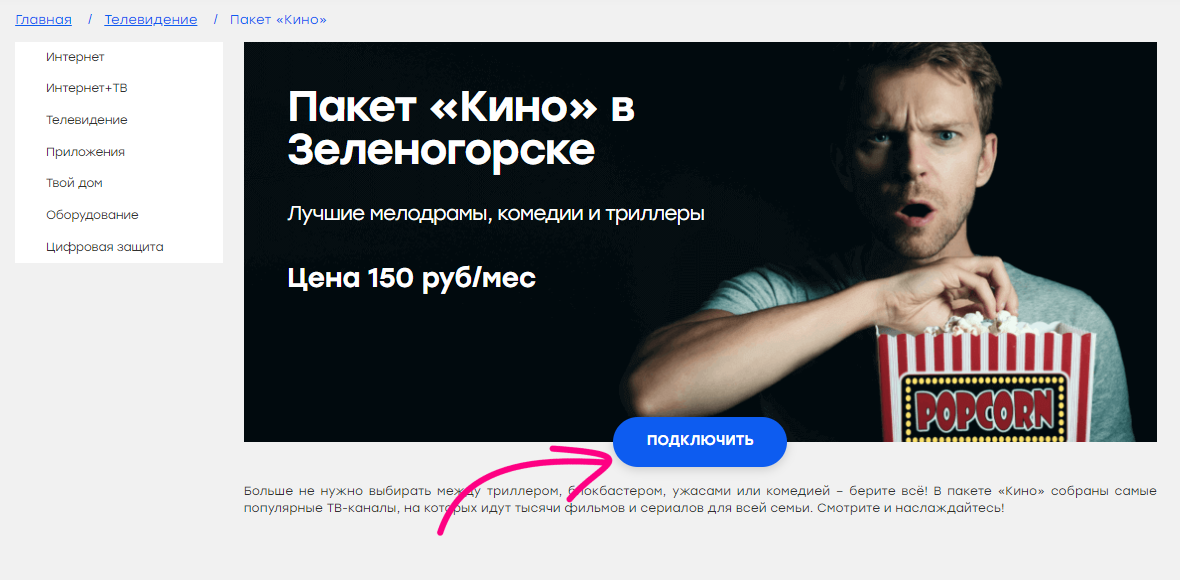
Task: Click the package description paragraph below the banner
Action: tap(700, 500)
